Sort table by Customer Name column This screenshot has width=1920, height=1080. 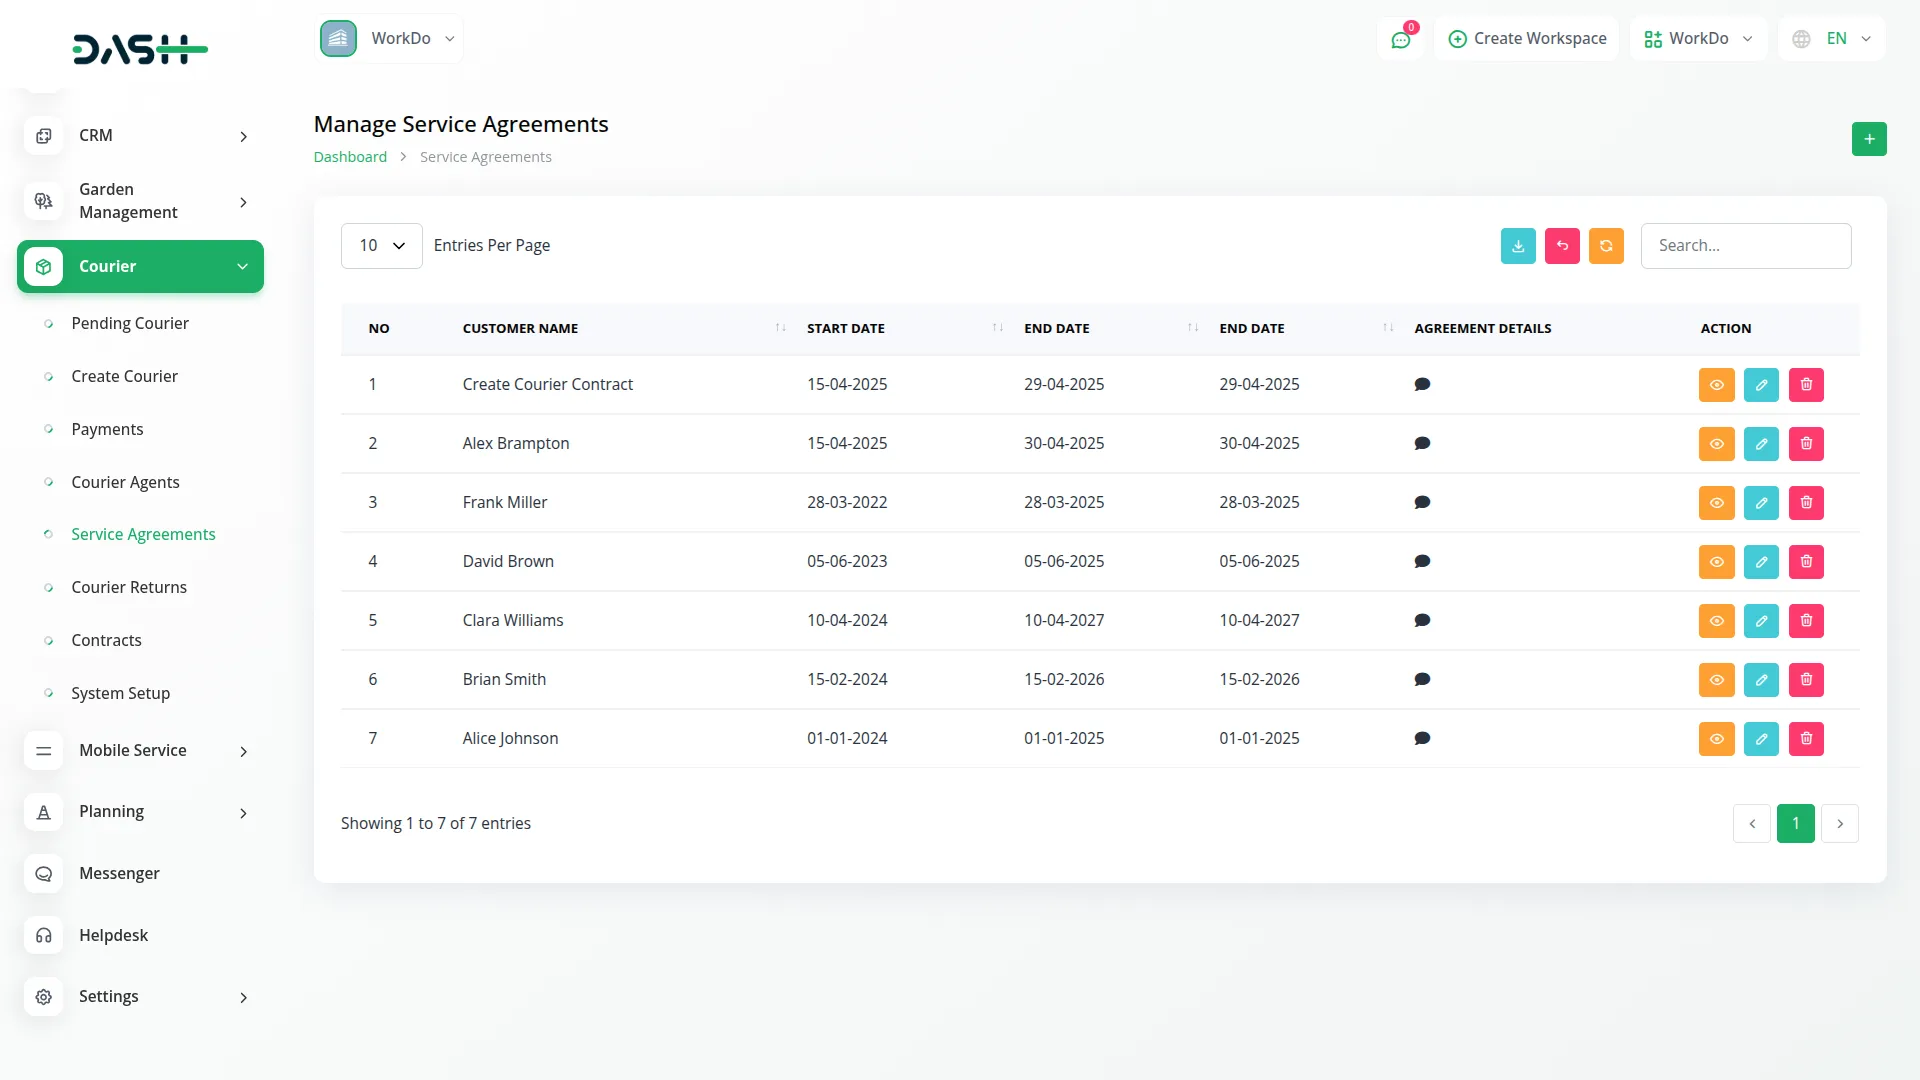(x=520, y=328)
